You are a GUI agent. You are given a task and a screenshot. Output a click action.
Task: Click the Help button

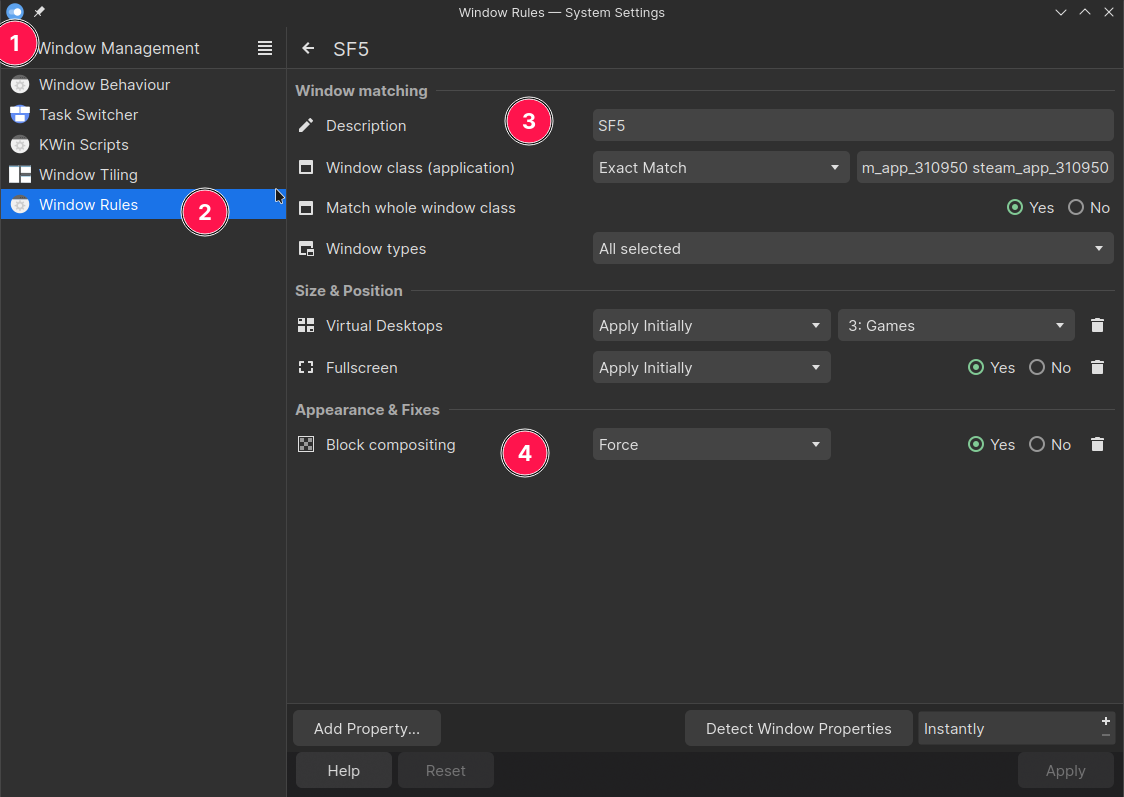pos(343,770)
